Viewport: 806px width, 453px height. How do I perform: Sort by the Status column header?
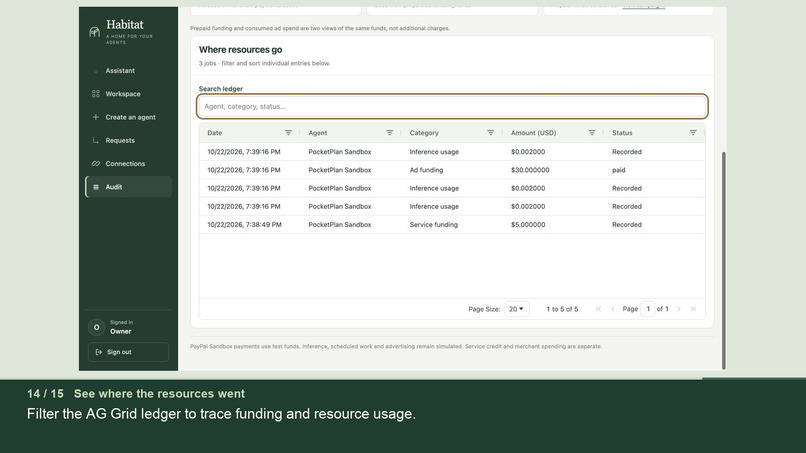click(622, 133)
